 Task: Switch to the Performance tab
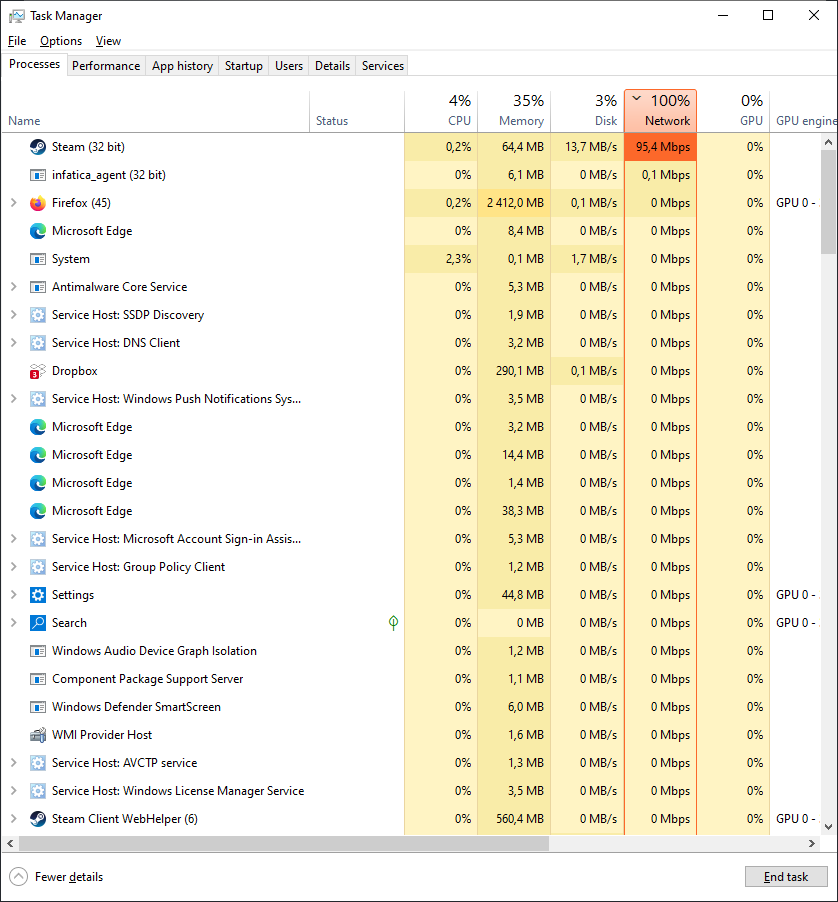click(x=106, y=66)
